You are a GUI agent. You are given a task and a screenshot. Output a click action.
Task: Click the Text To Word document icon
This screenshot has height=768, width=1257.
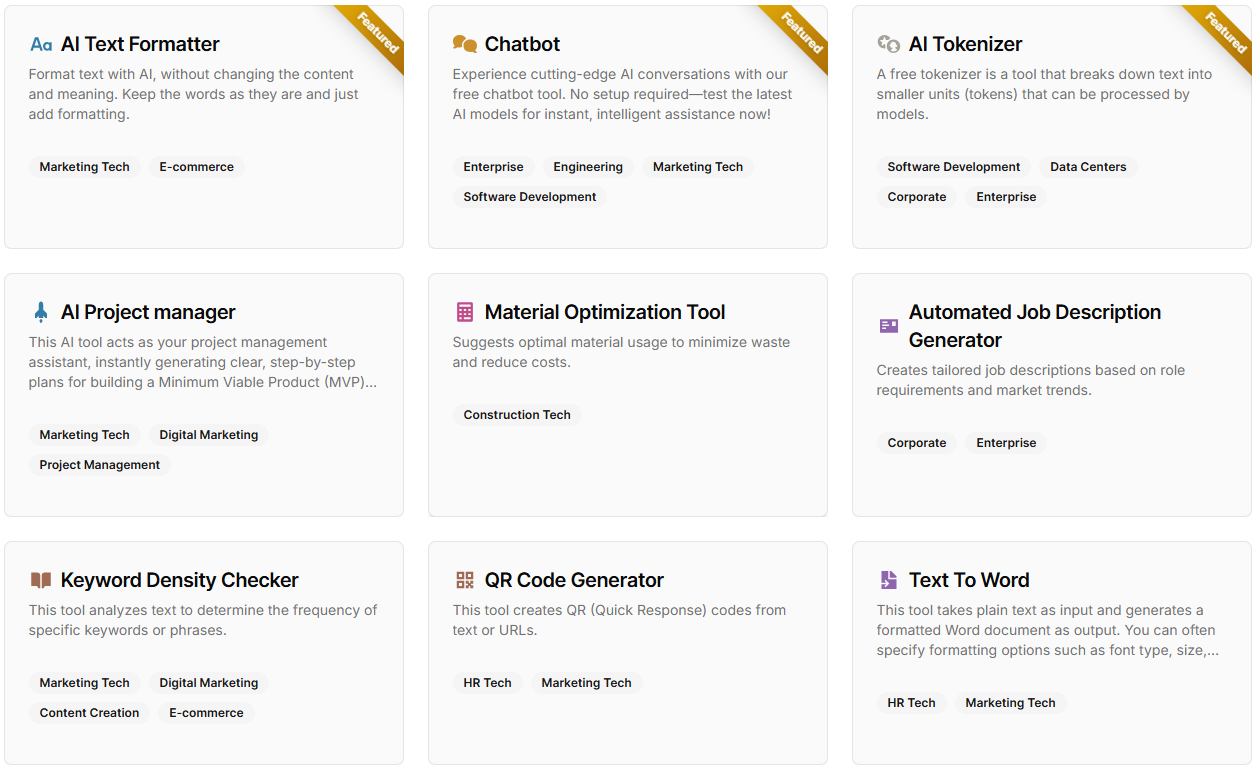point(888,579)
